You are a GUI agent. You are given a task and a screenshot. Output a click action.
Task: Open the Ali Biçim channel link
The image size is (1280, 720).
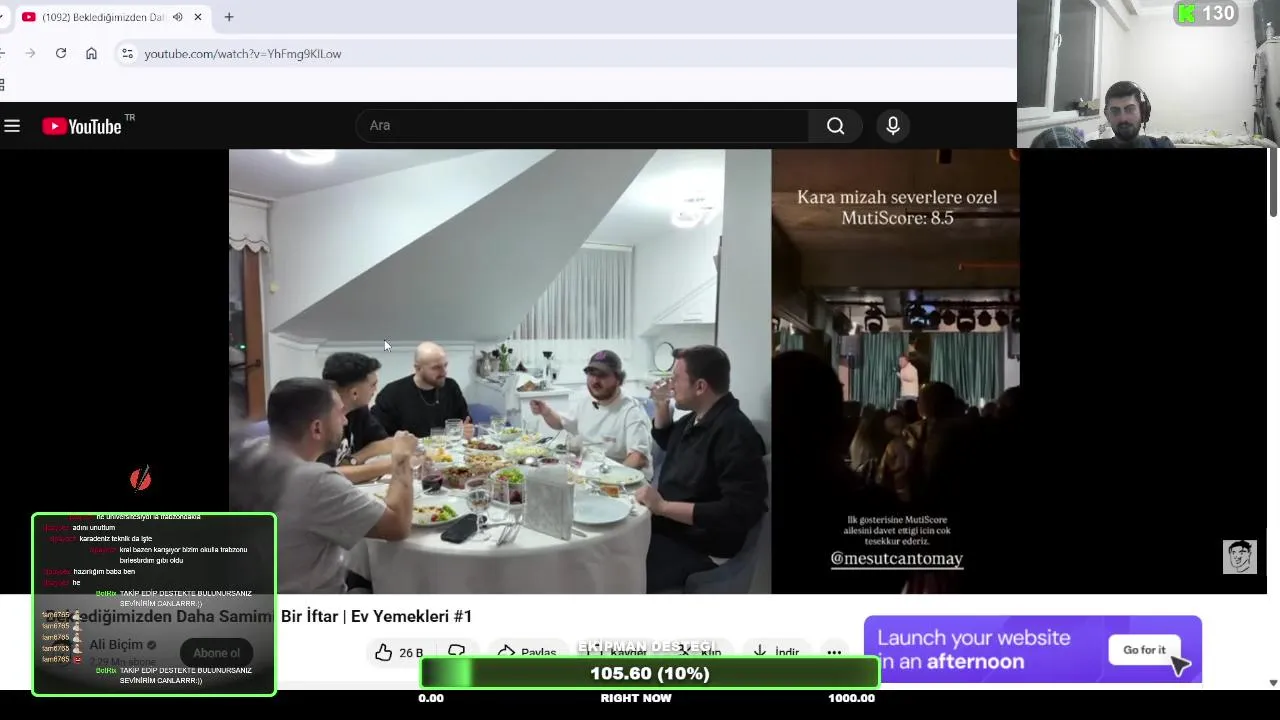[116, 644]
